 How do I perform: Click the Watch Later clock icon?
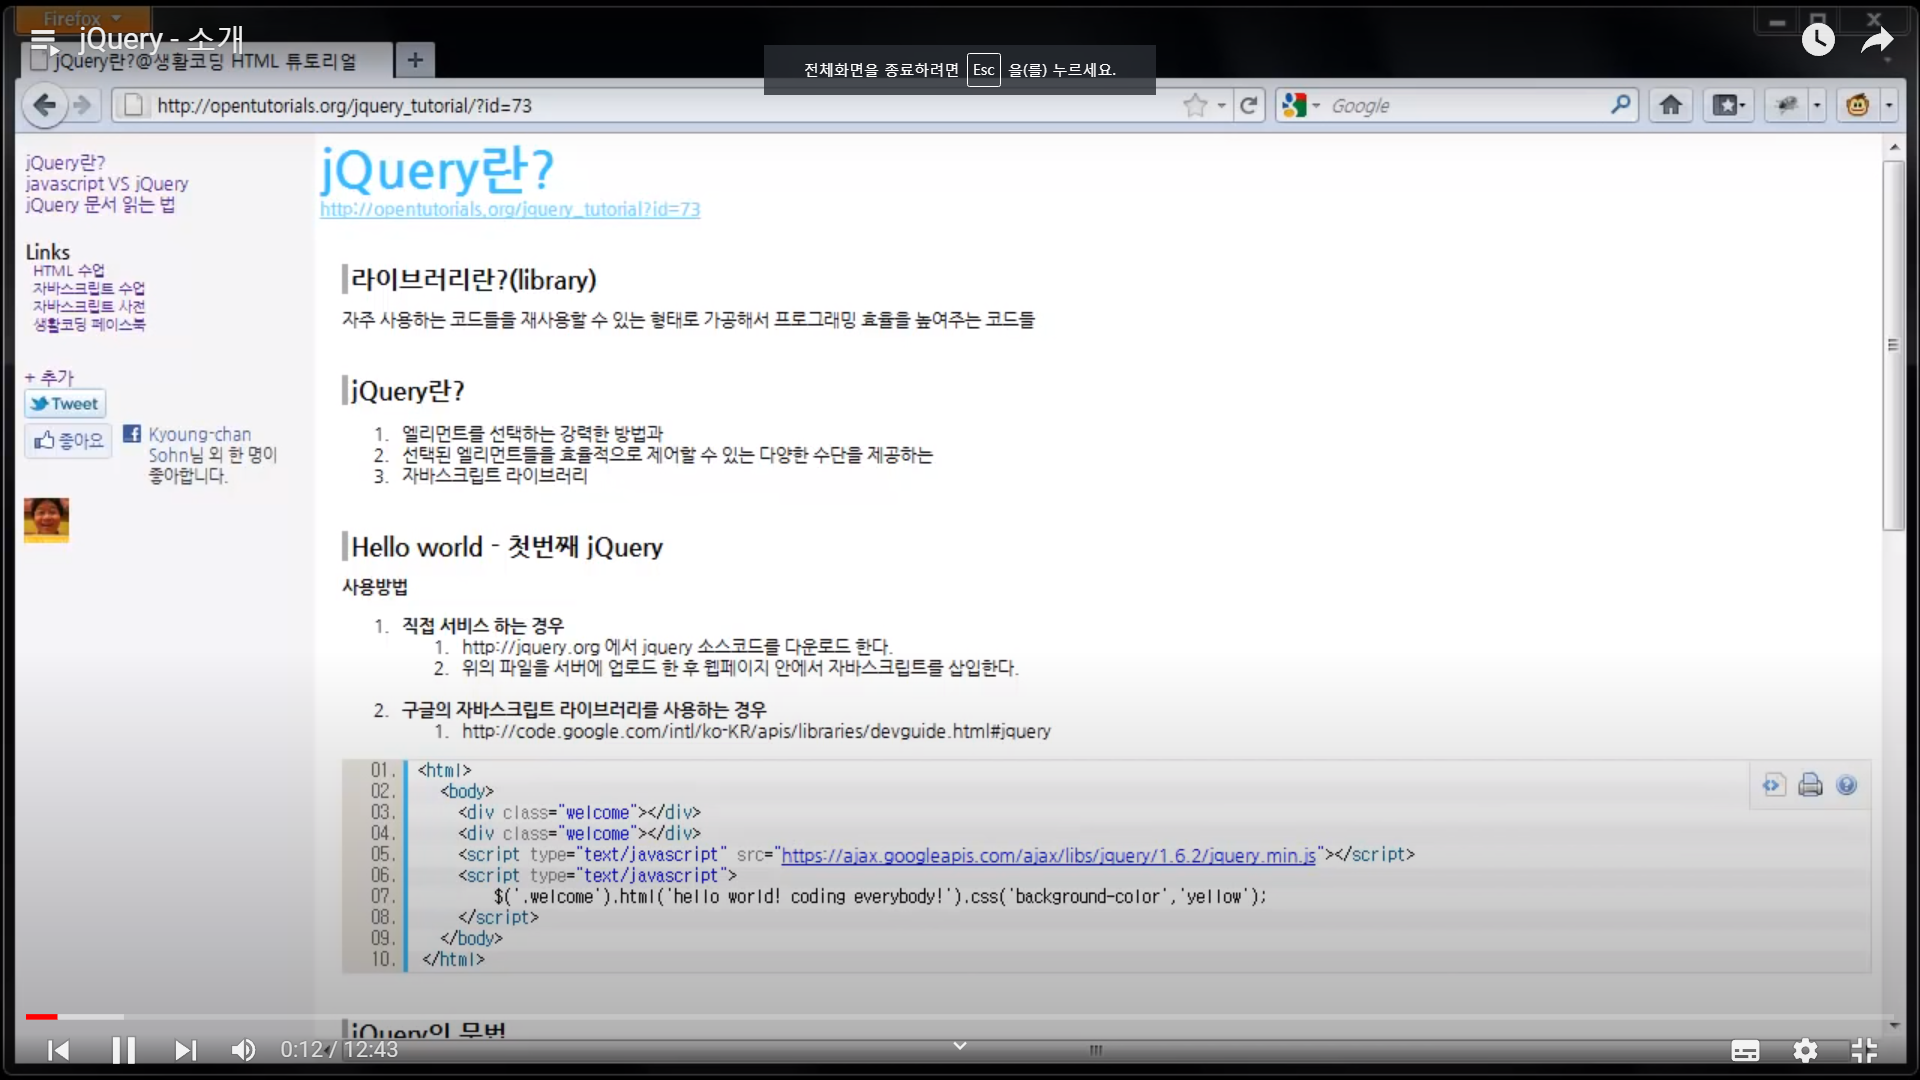pos(1818,40)
